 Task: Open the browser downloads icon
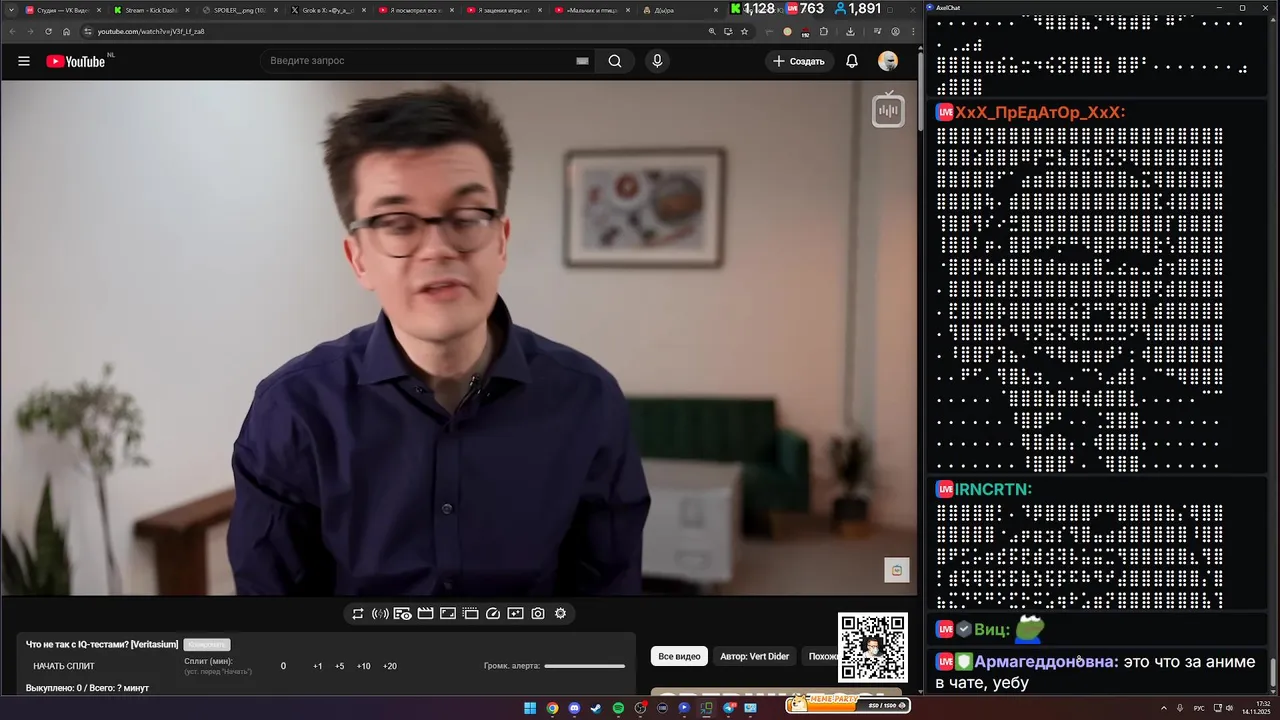[850, 31]
